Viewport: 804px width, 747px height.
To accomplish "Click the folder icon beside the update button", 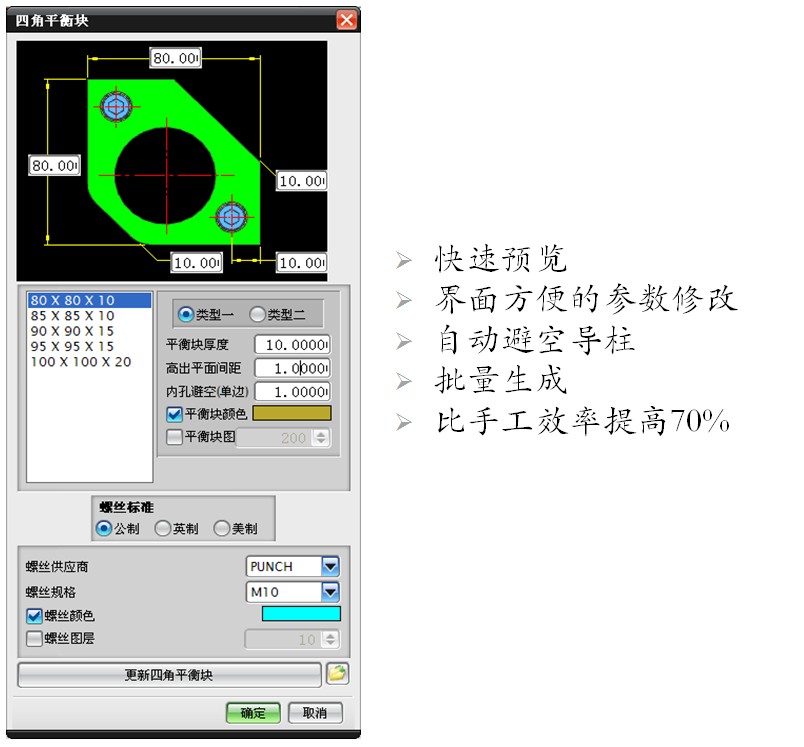I will click(x=338, y=675).
